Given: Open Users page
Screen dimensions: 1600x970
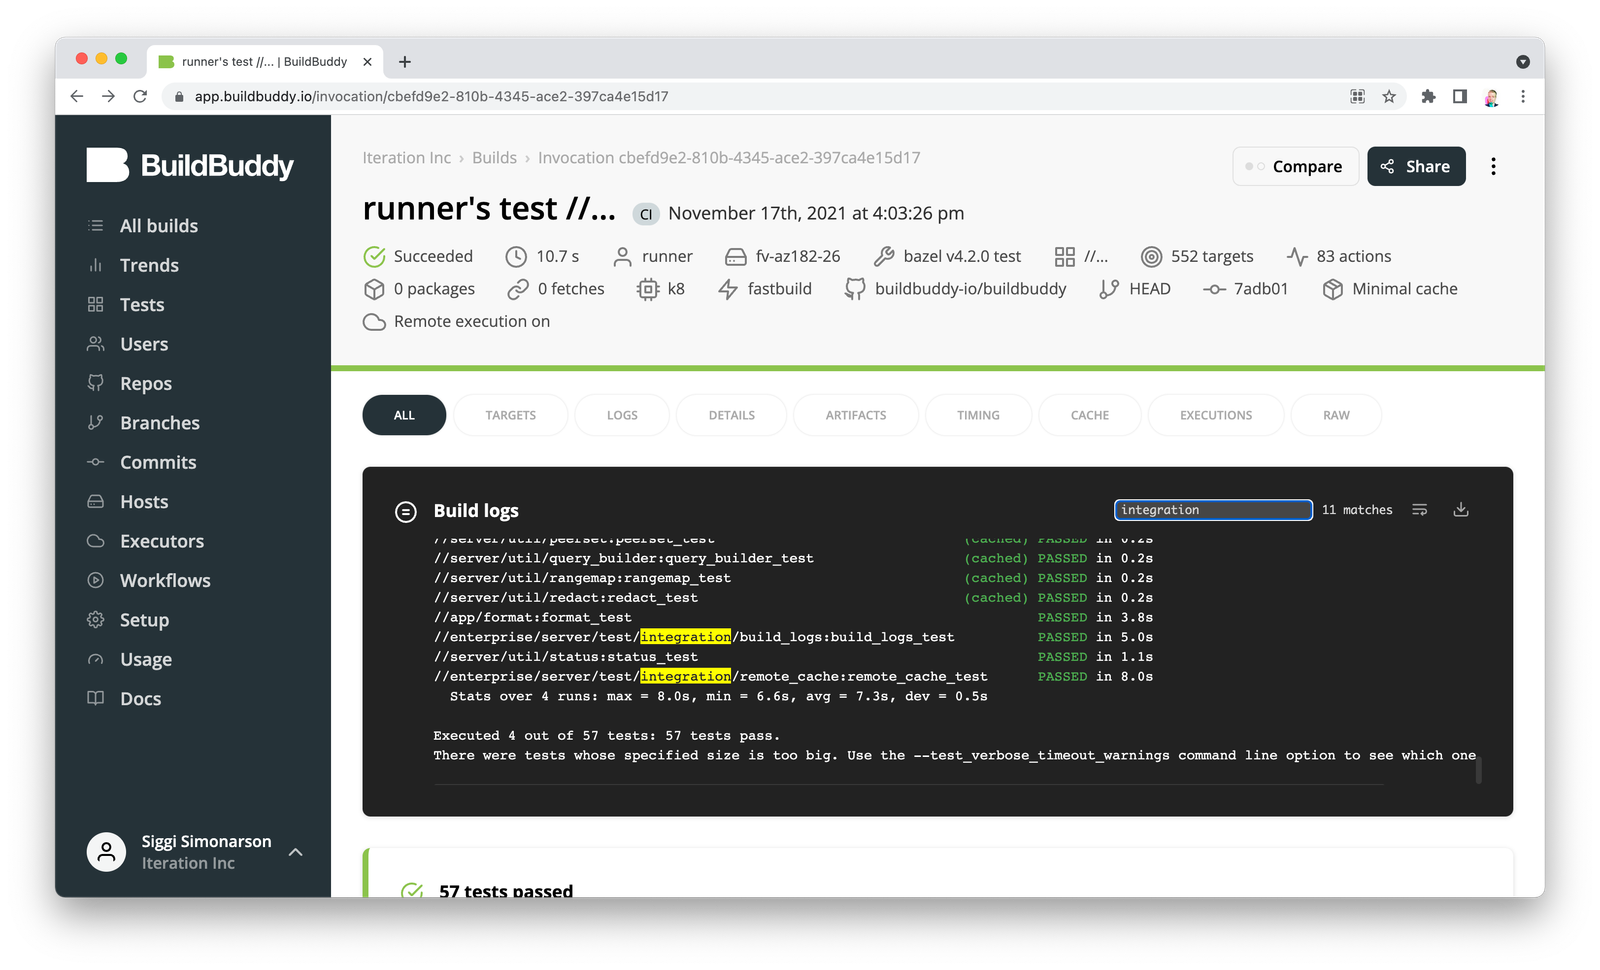Looking at the screenshot, I should click(144, 344).
